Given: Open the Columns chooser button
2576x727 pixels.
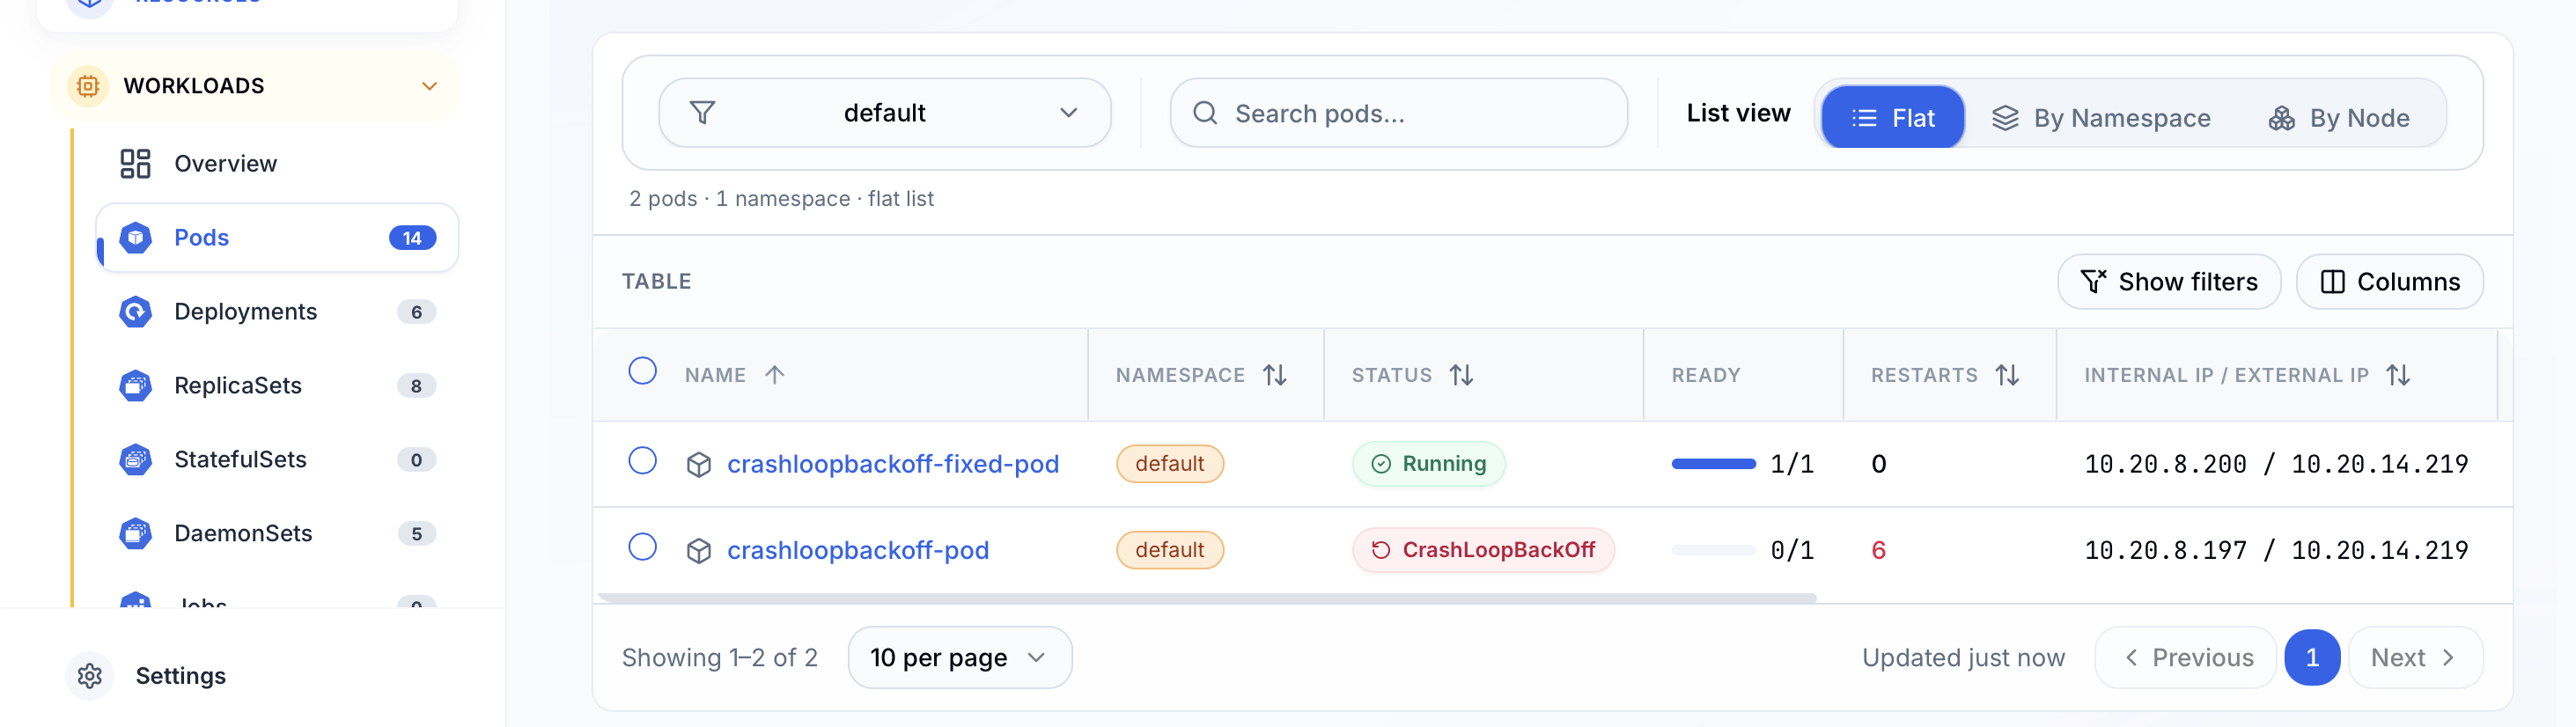Looking at the screenshot, I should 2389,282.
